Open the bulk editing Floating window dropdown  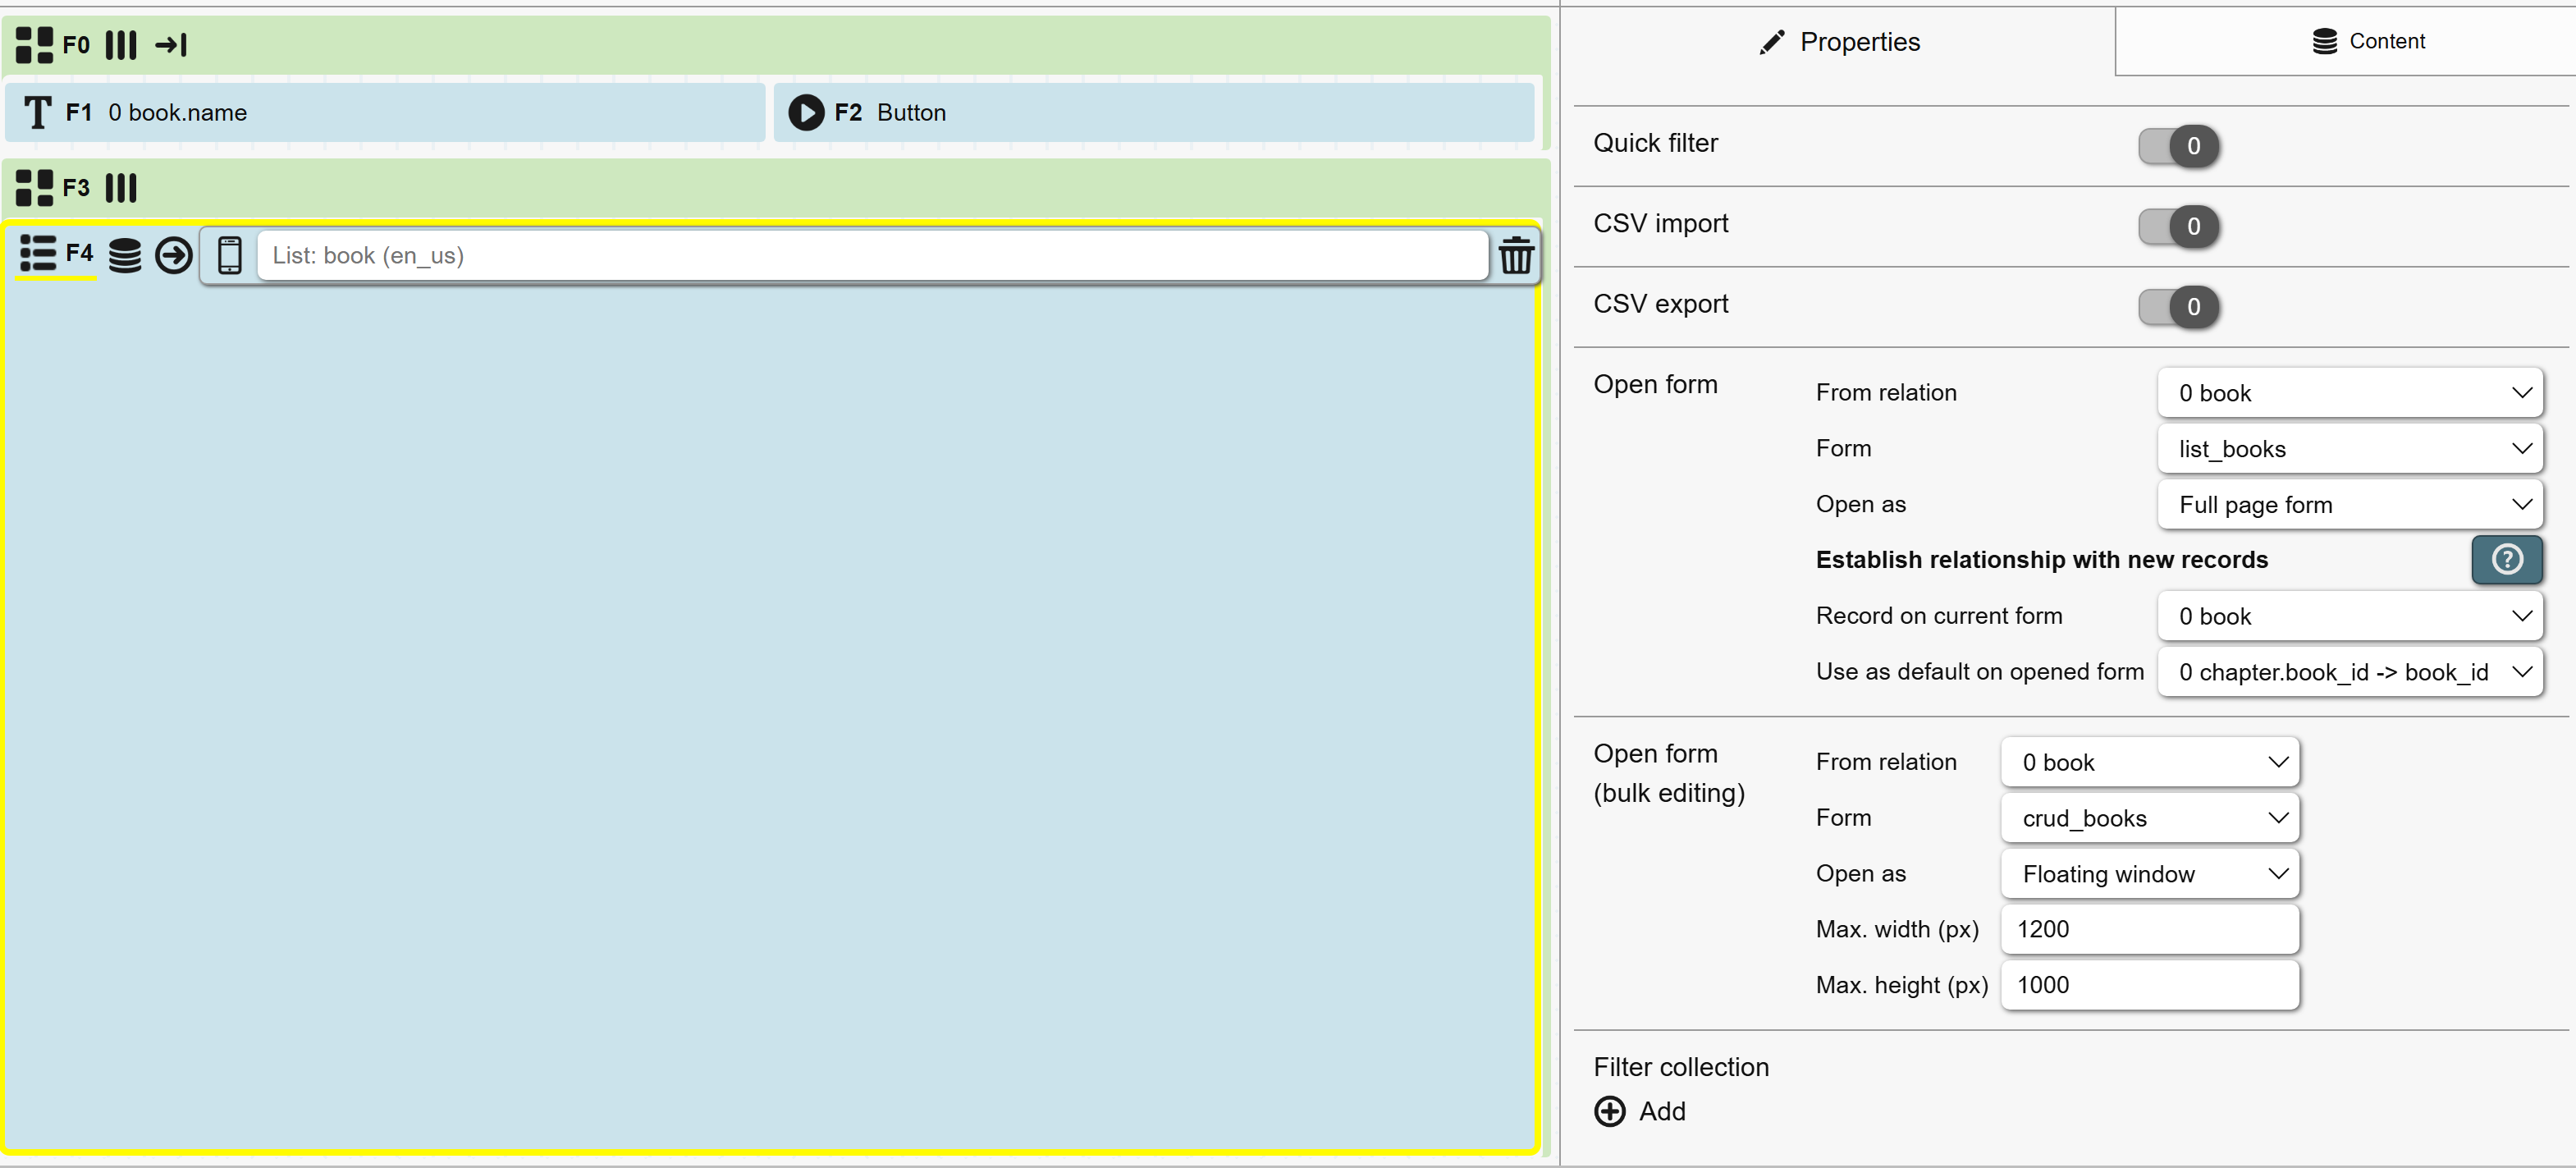[2149, 874]
